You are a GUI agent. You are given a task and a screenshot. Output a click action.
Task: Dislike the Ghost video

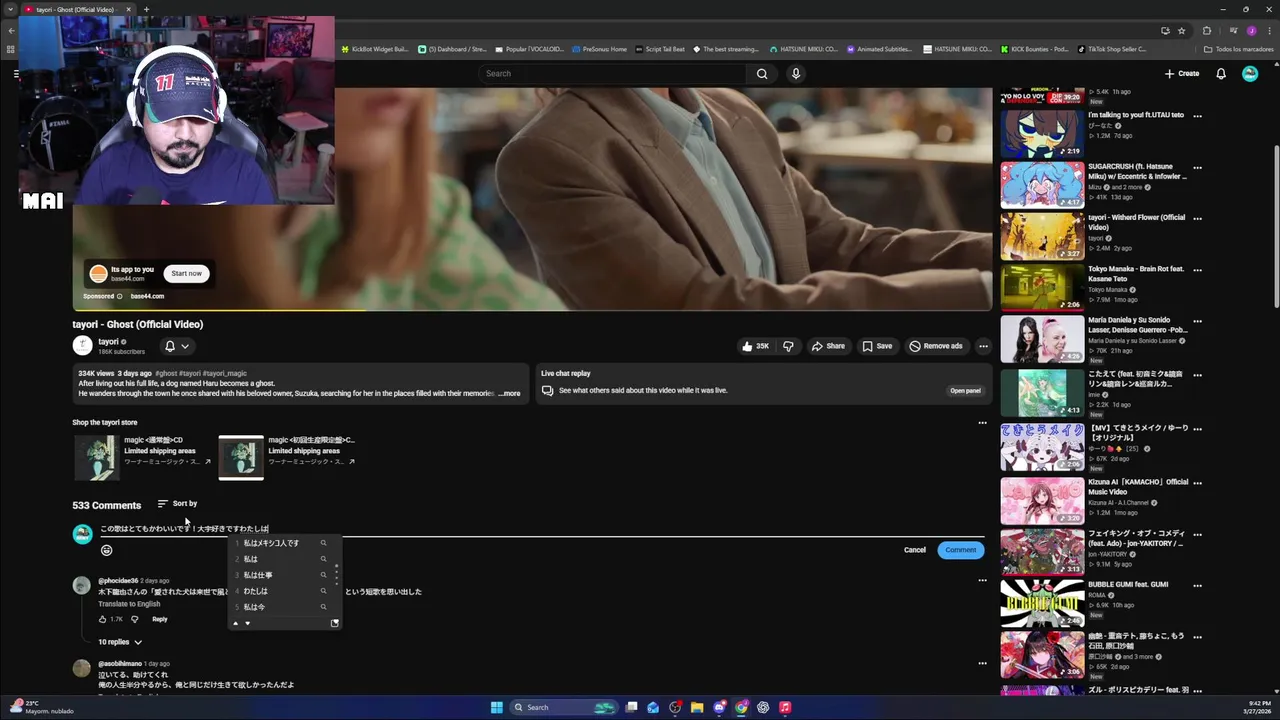[x=788, y=346]
